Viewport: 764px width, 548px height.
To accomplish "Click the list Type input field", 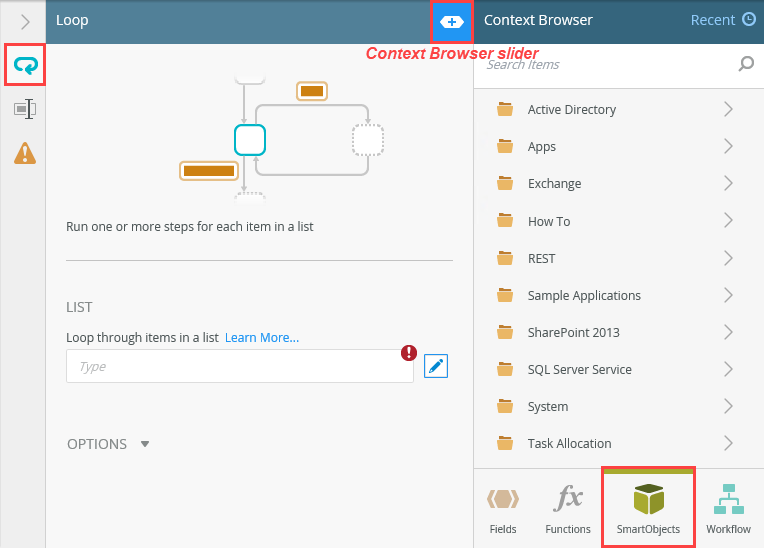I will tap(240, 366).
